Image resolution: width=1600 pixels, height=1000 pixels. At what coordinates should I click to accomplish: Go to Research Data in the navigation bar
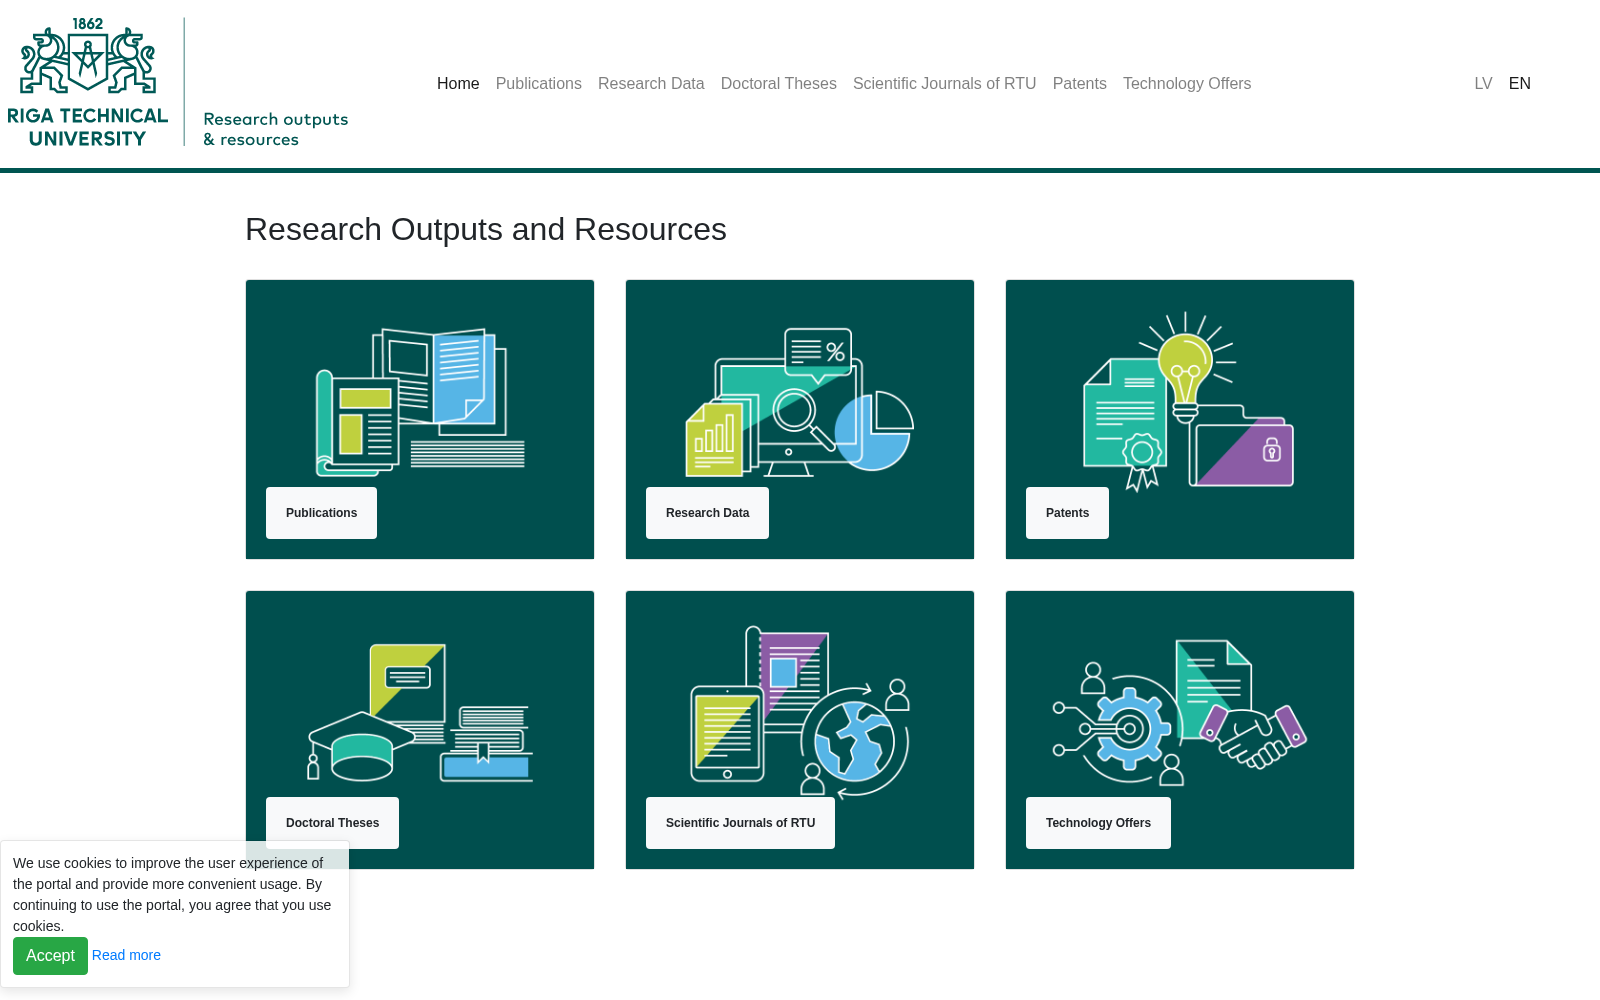click(651, 84)
